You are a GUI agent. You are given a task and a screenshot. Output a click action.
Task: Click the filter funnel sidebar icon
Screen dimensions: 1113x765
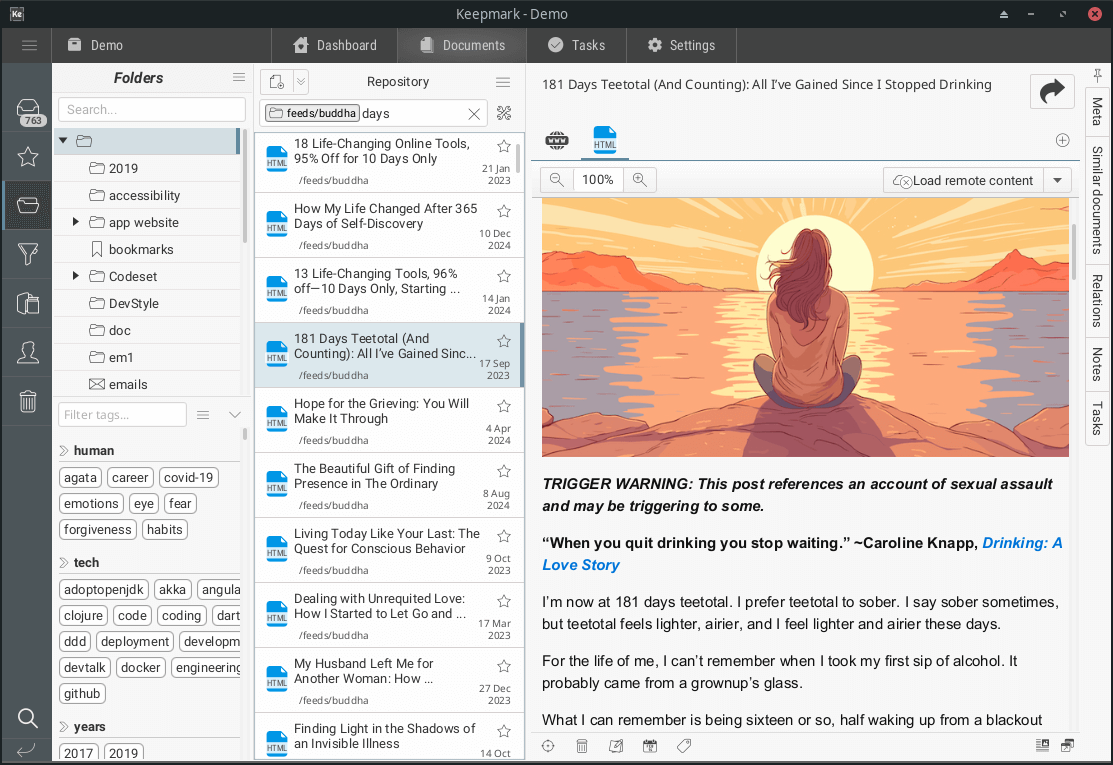click(x=28, y=255)
